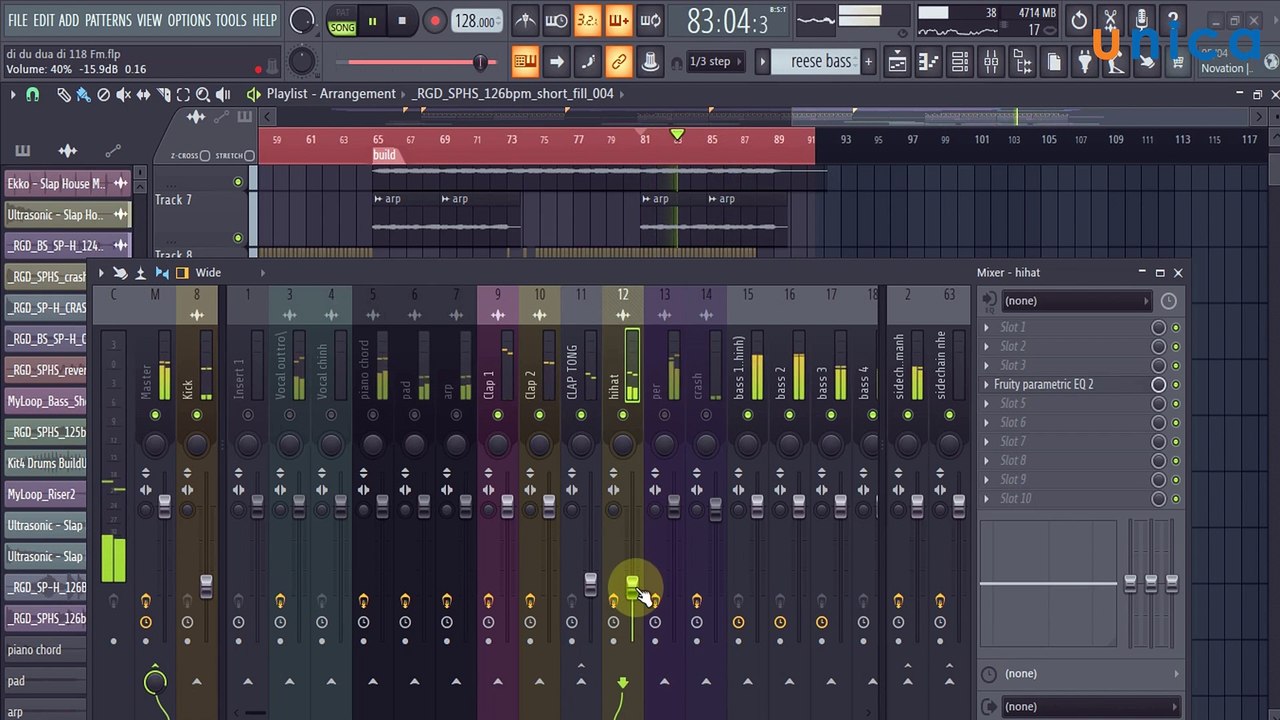Mute the Kick mixer track

(196, 414)
